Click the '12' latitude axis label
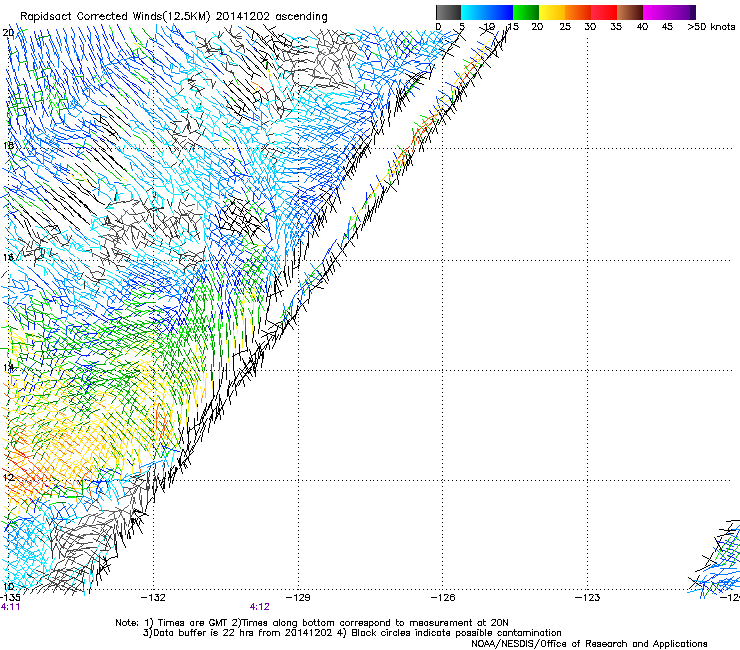This screenshot has height=650, width=740. click(x=8, y=477)
